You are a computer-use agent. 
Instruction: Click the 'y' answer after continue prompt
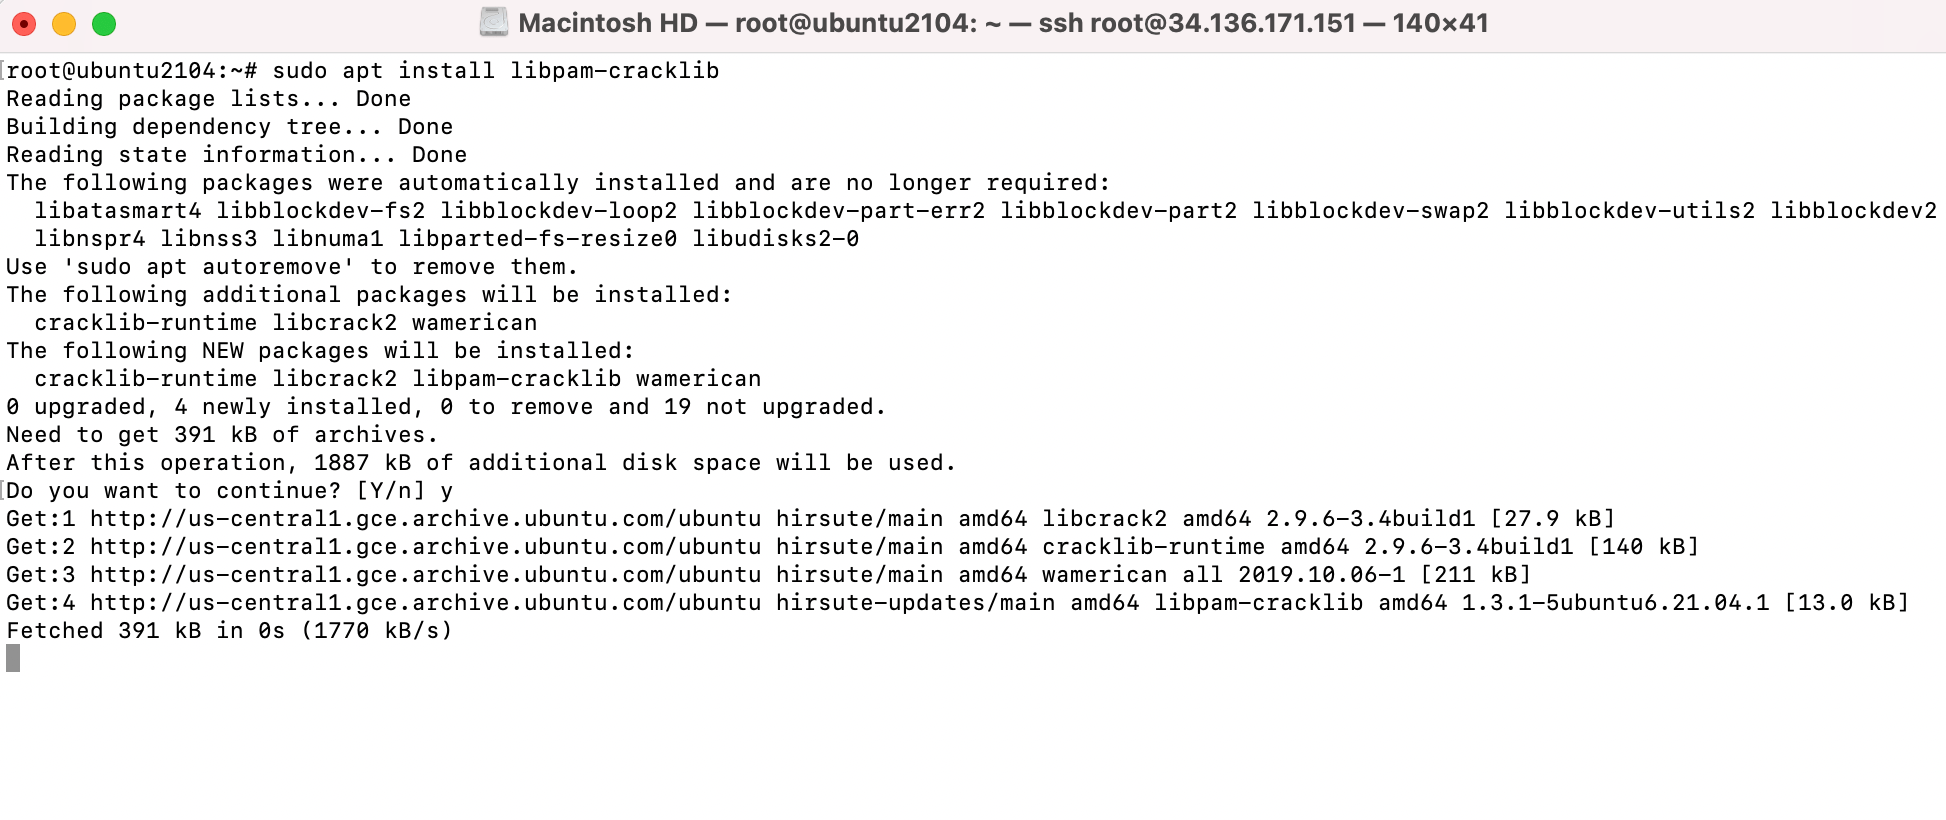pyautogui.click(x=446, y=490)
